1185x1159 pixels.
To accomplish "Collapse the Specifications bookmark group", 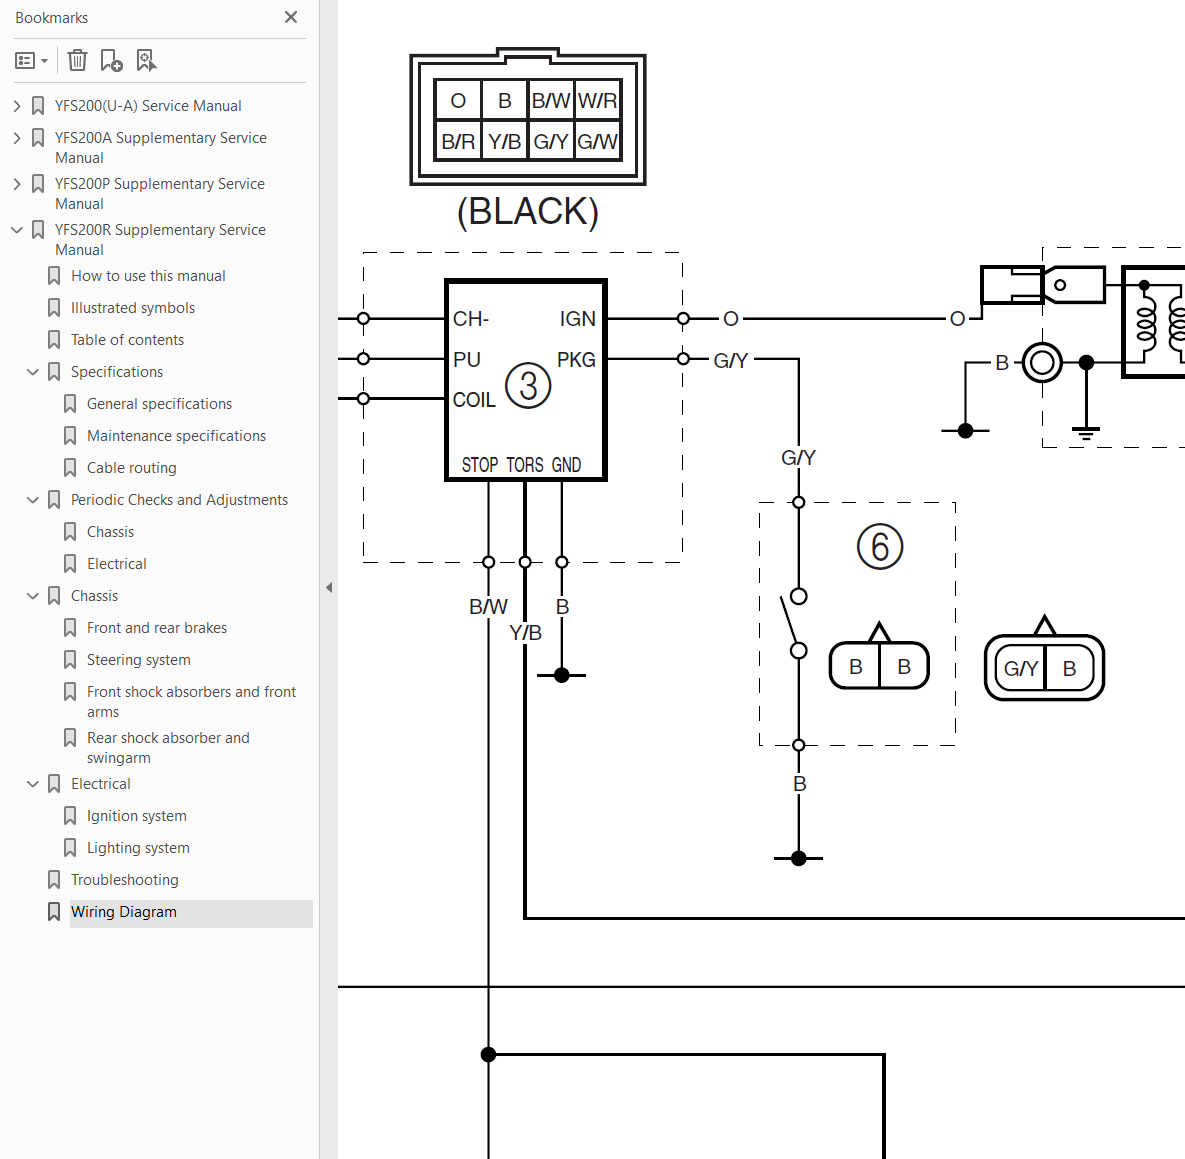I will [x=32, y=372].
